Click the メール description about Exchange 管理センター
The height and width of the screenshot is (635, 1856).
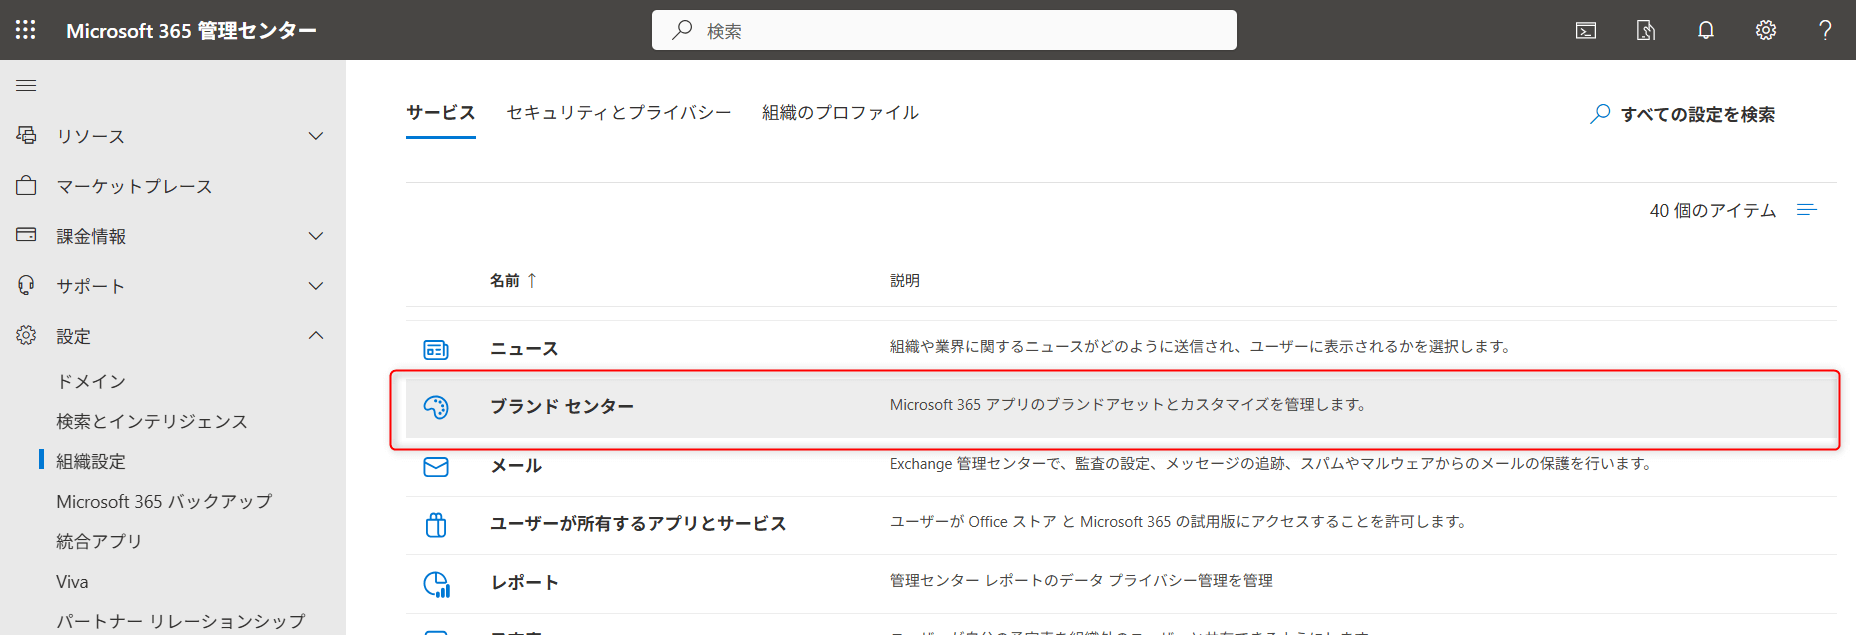[1272, 463]
